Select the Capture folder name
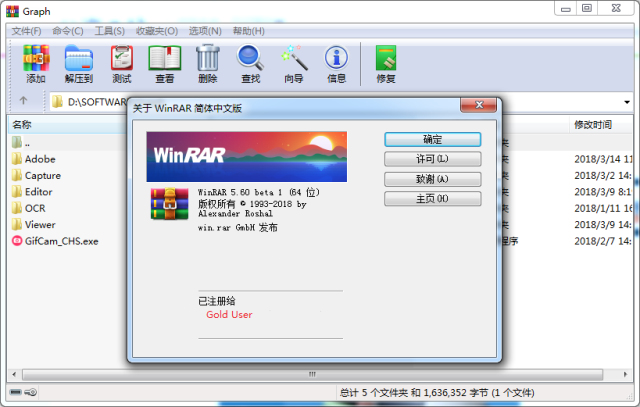The image size is (640, 407). point(43,176)
